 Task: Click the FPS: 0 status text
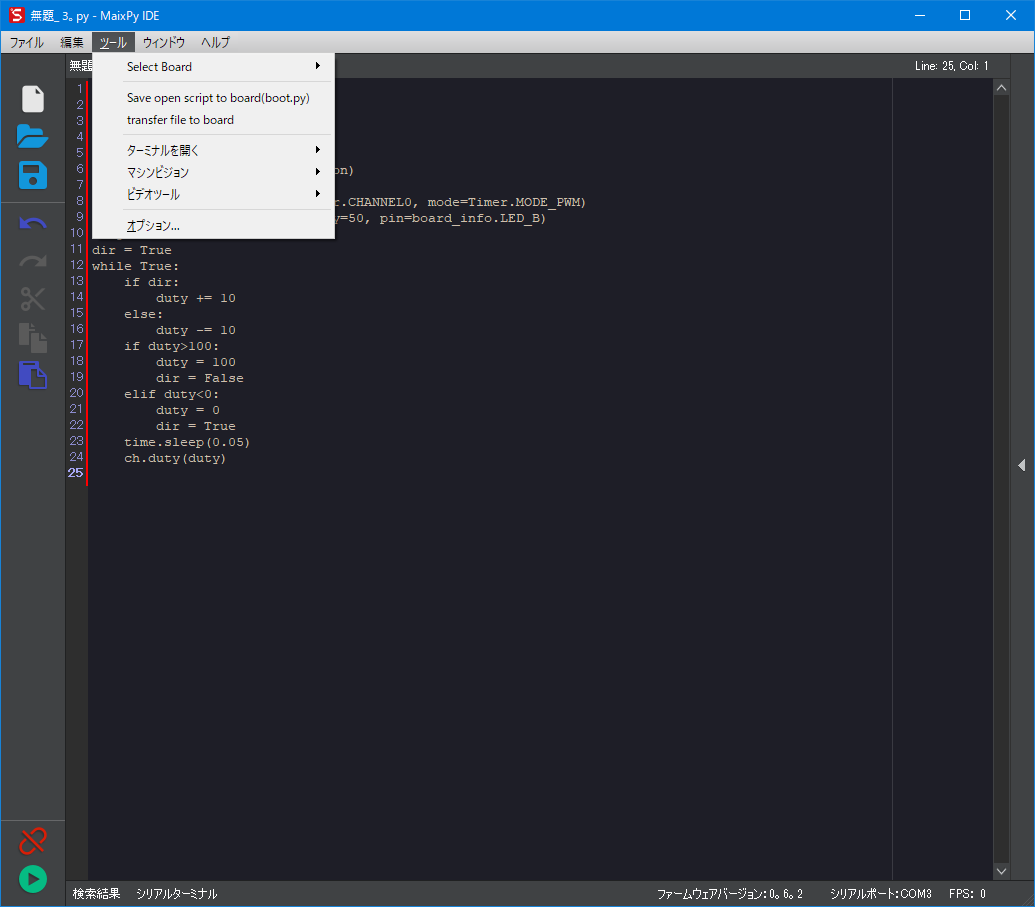tap(967, 894)
